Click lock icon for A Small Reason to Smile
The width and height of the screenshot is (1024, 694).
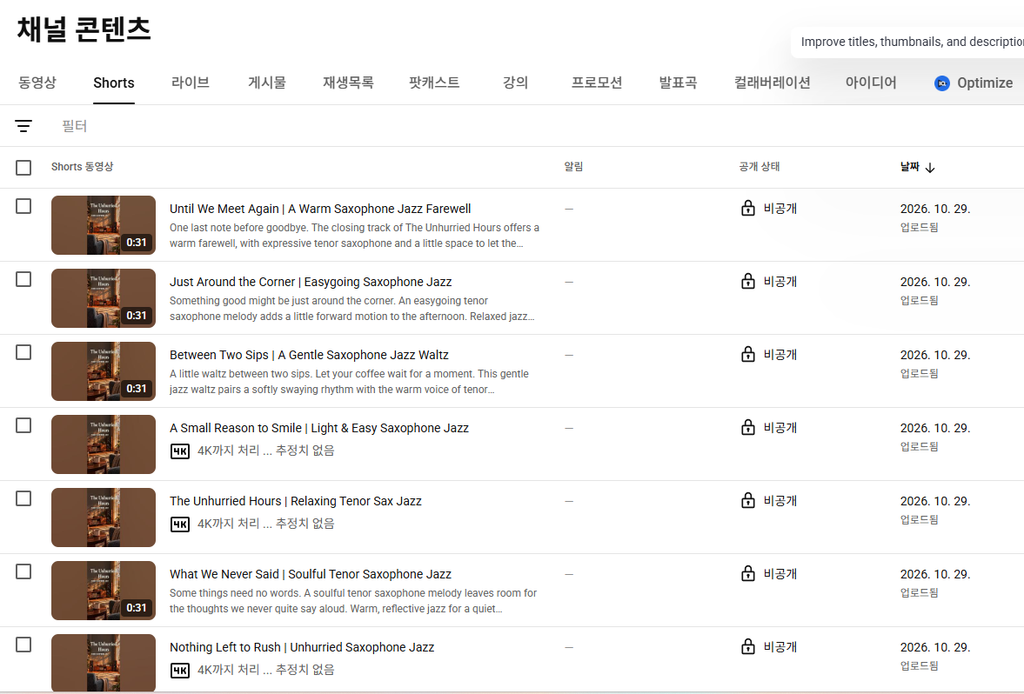point(748,428)
